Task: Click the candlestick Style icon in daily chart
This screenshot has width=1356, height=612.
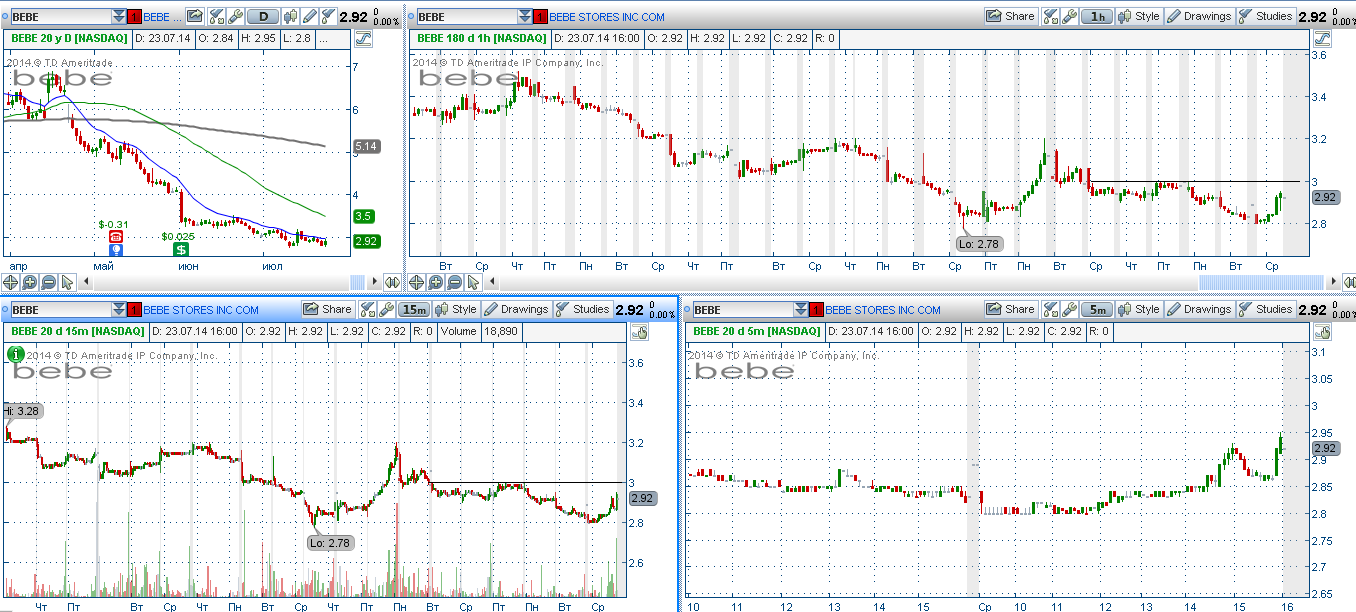Action: pos(290,16)
